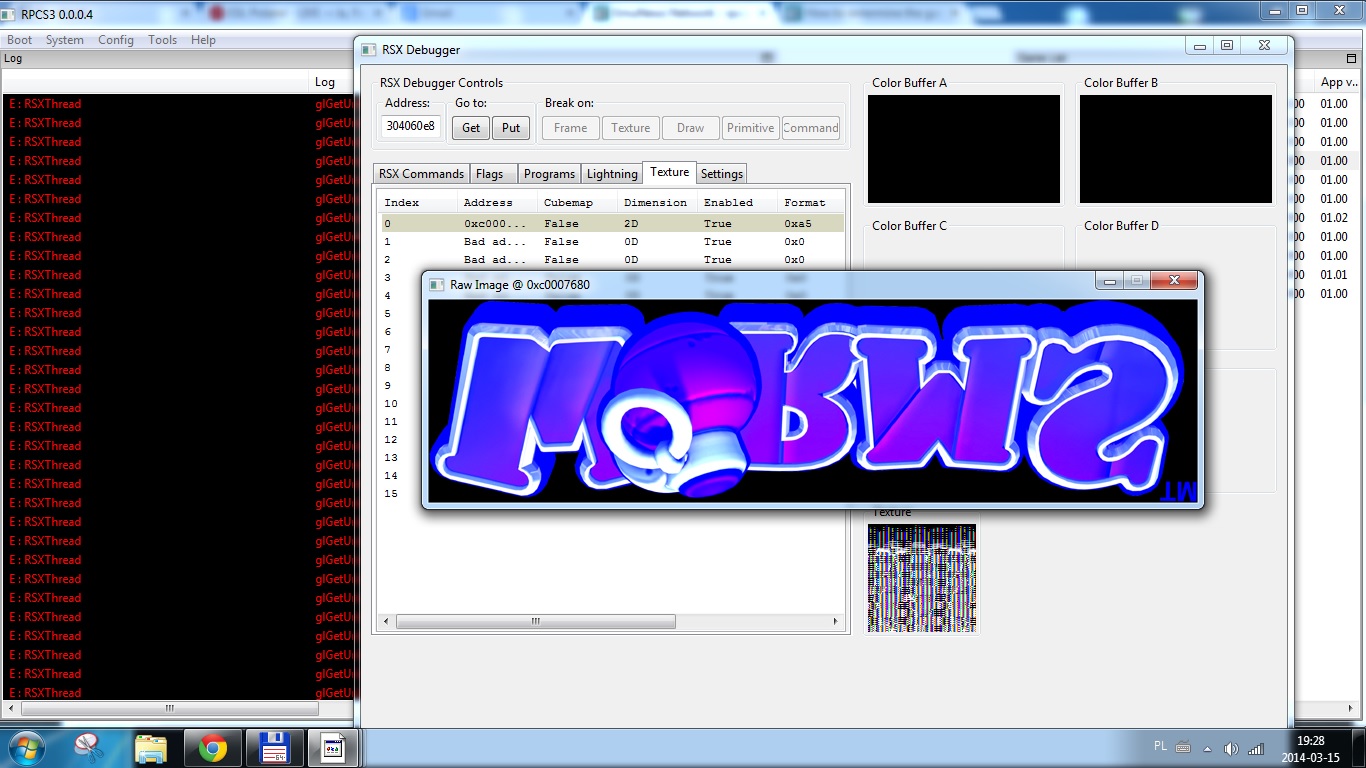Screen dimensions: 1366x768
Task: Open the System menu
Action: 65,40
